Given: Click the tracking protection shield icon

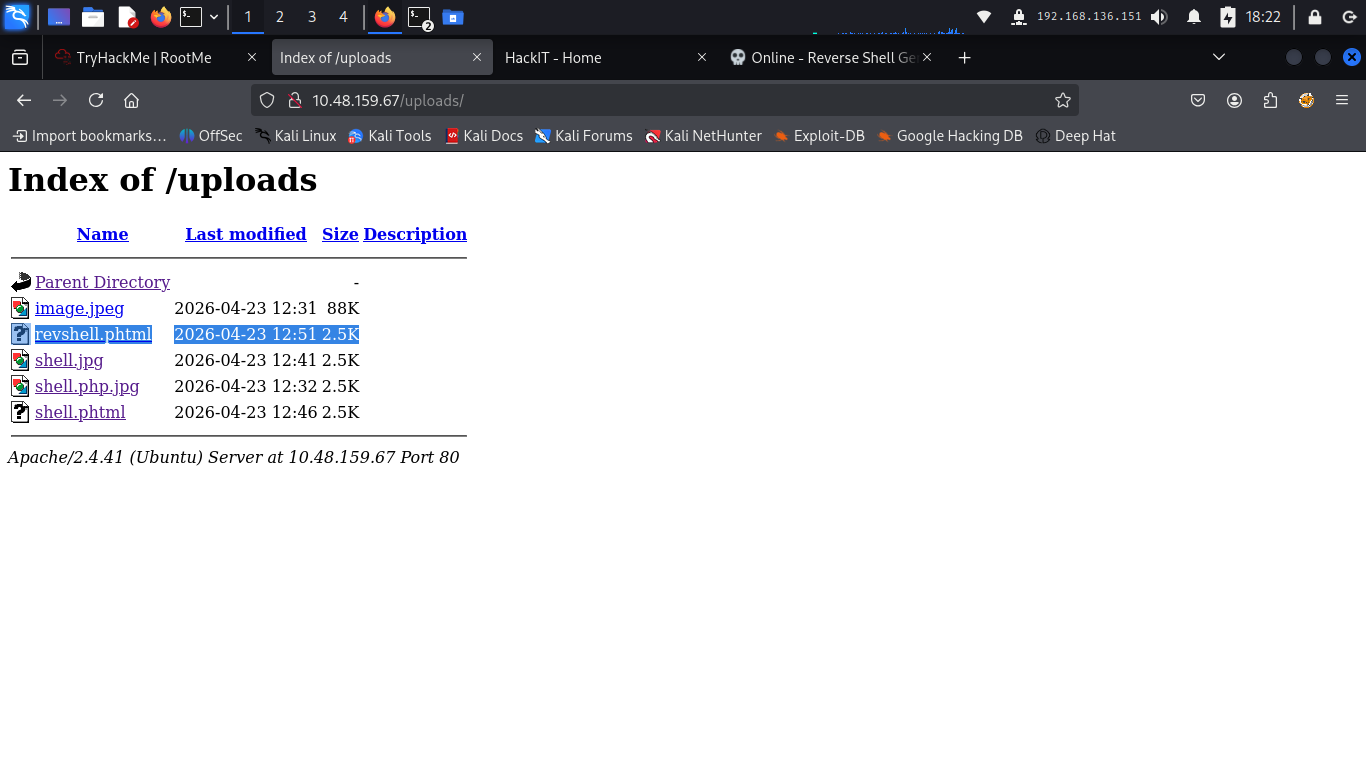Looking at the screenshot, I should pos(267,100).
